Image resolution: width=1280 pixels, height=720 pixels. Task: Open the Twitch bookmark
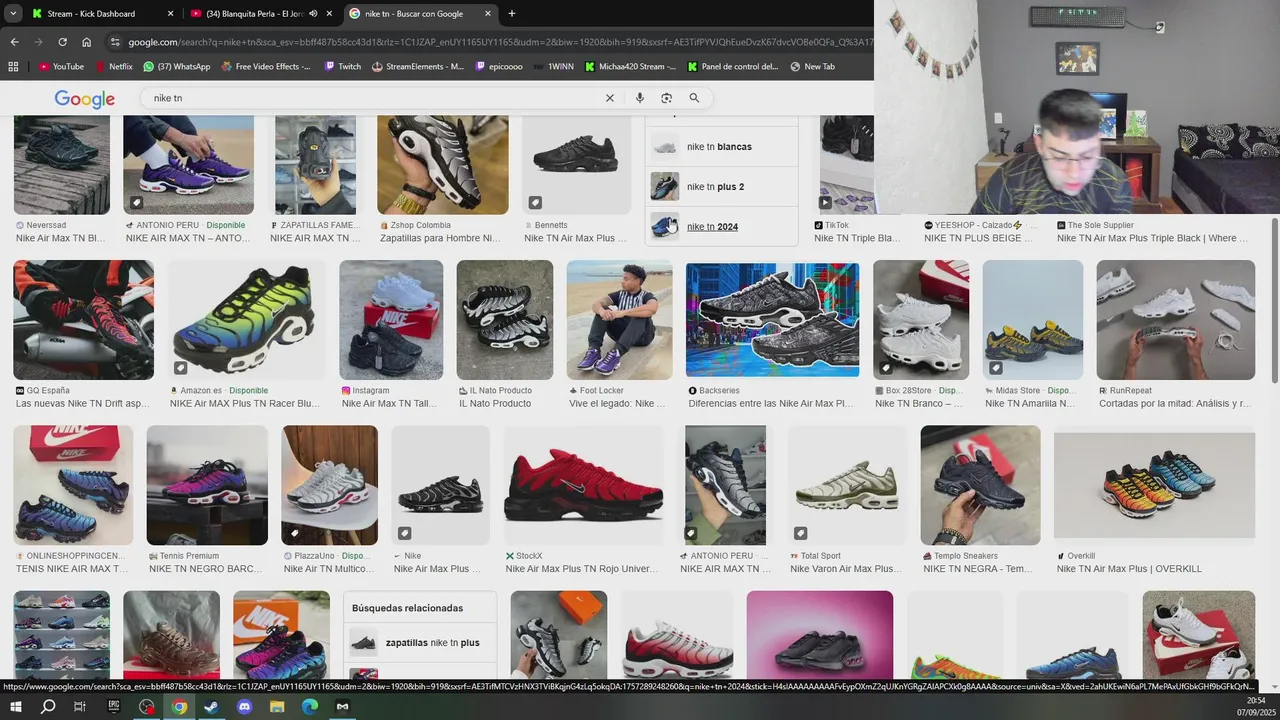[343, 67]
